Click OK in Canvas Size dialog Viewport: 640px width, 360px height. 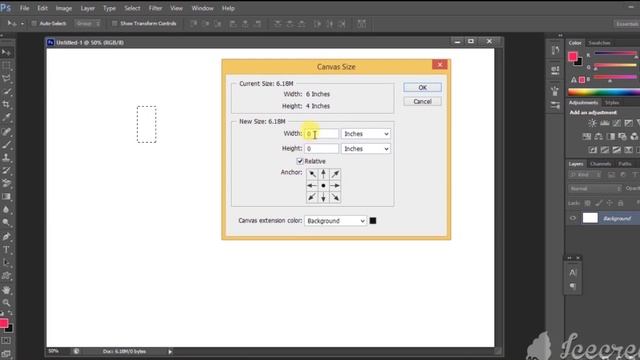(x=422, y=87)
